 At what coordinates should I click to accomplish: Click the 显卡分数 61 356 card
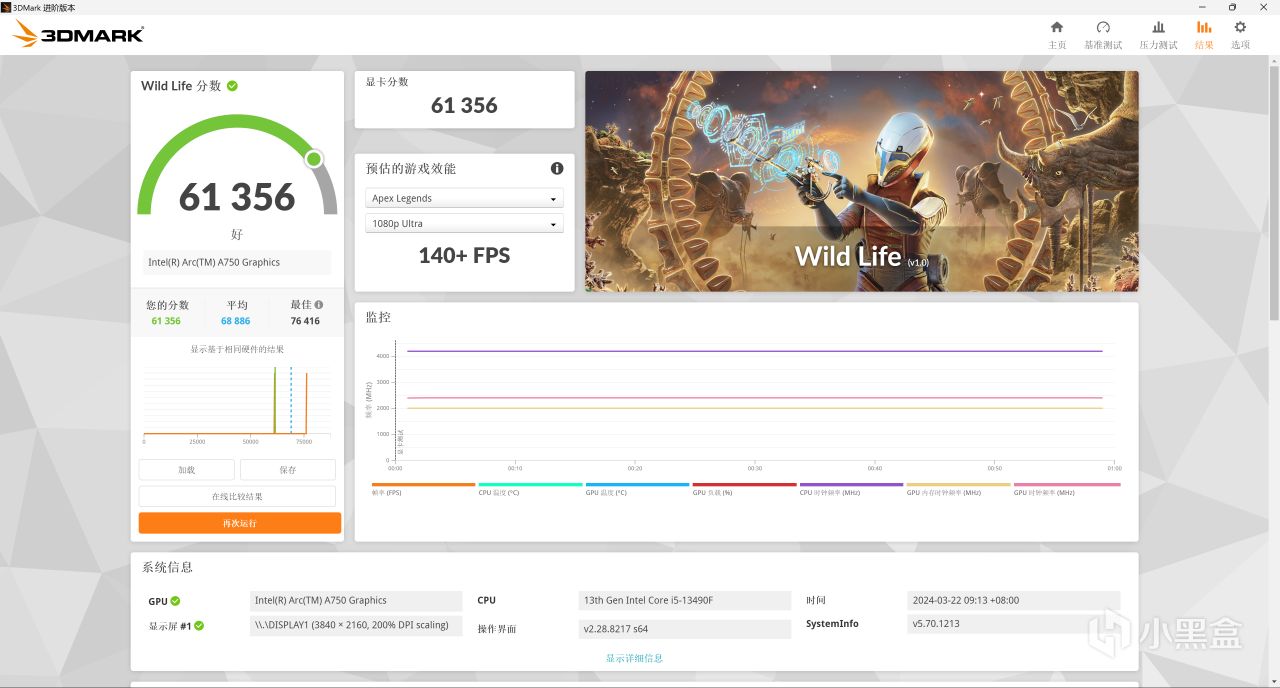click(464, 100)
